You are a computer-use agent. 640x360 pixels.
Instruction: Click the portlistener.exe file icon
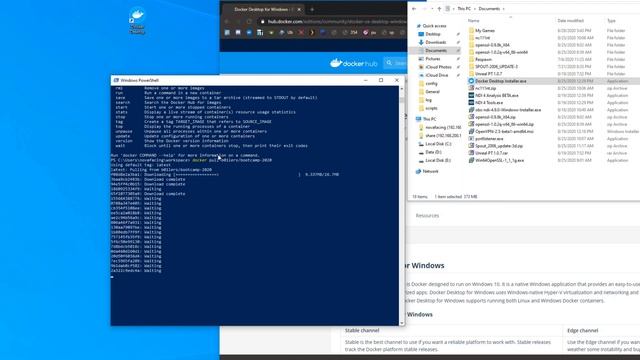(471, 139)
